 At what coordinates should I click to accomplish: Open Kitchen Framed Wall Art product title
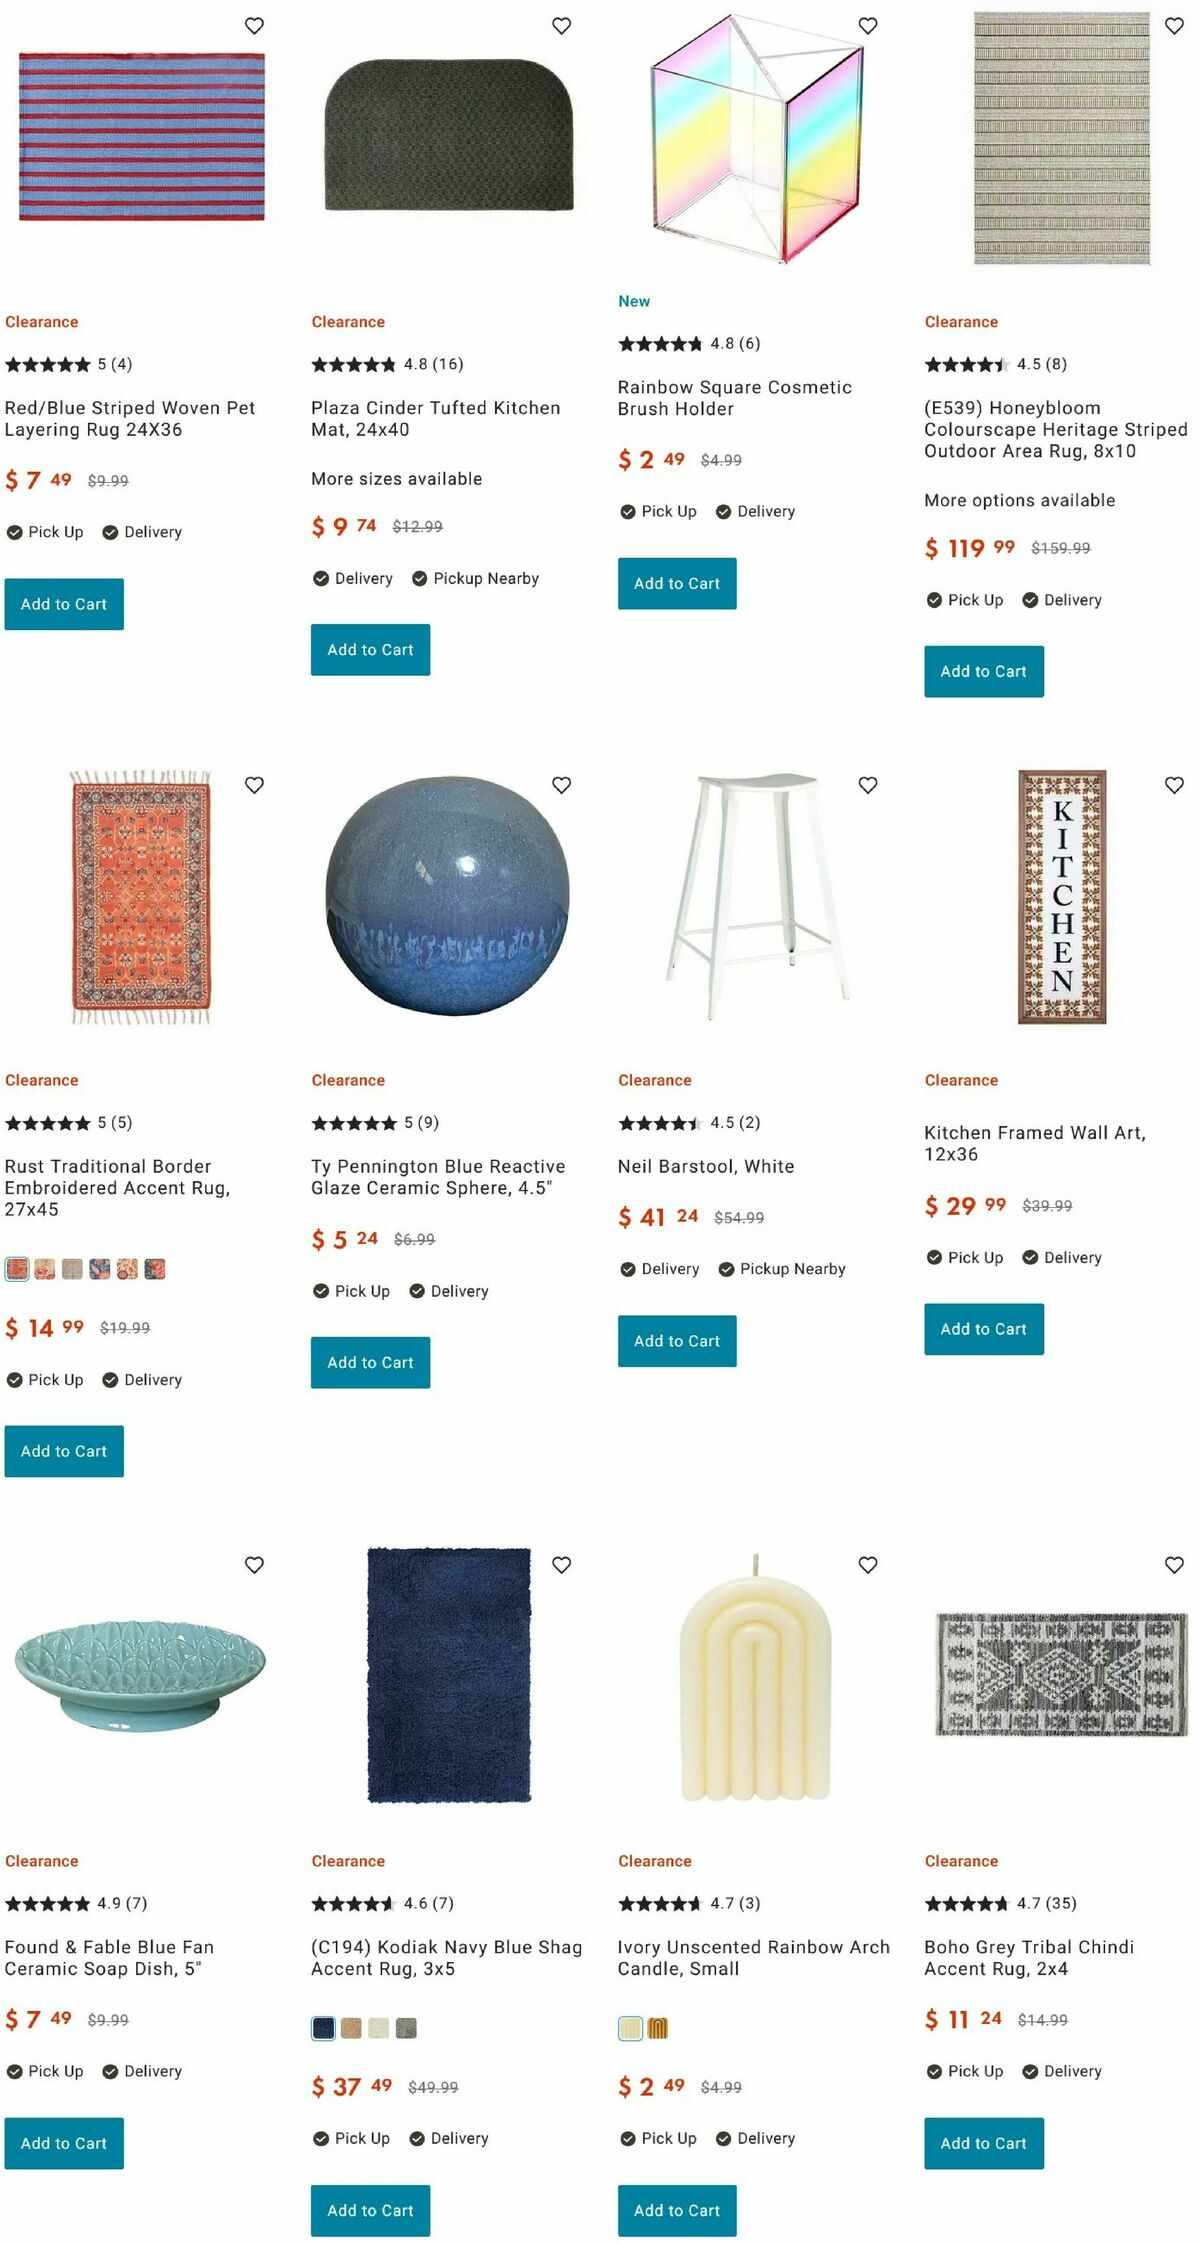click(1034, 1143)
